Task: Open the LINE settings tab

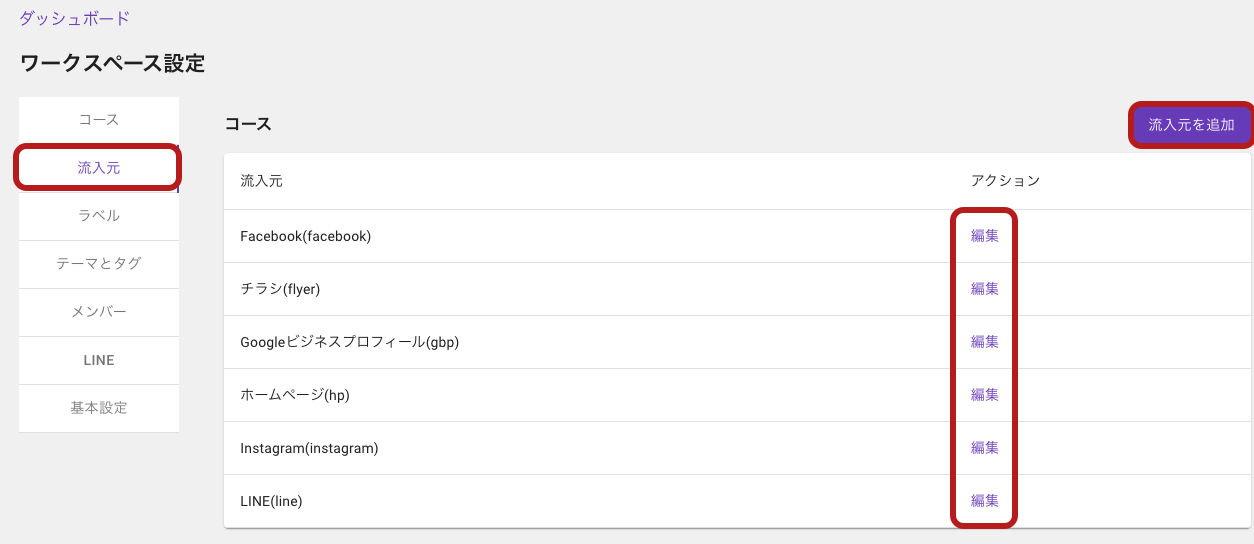Action: 99,360
